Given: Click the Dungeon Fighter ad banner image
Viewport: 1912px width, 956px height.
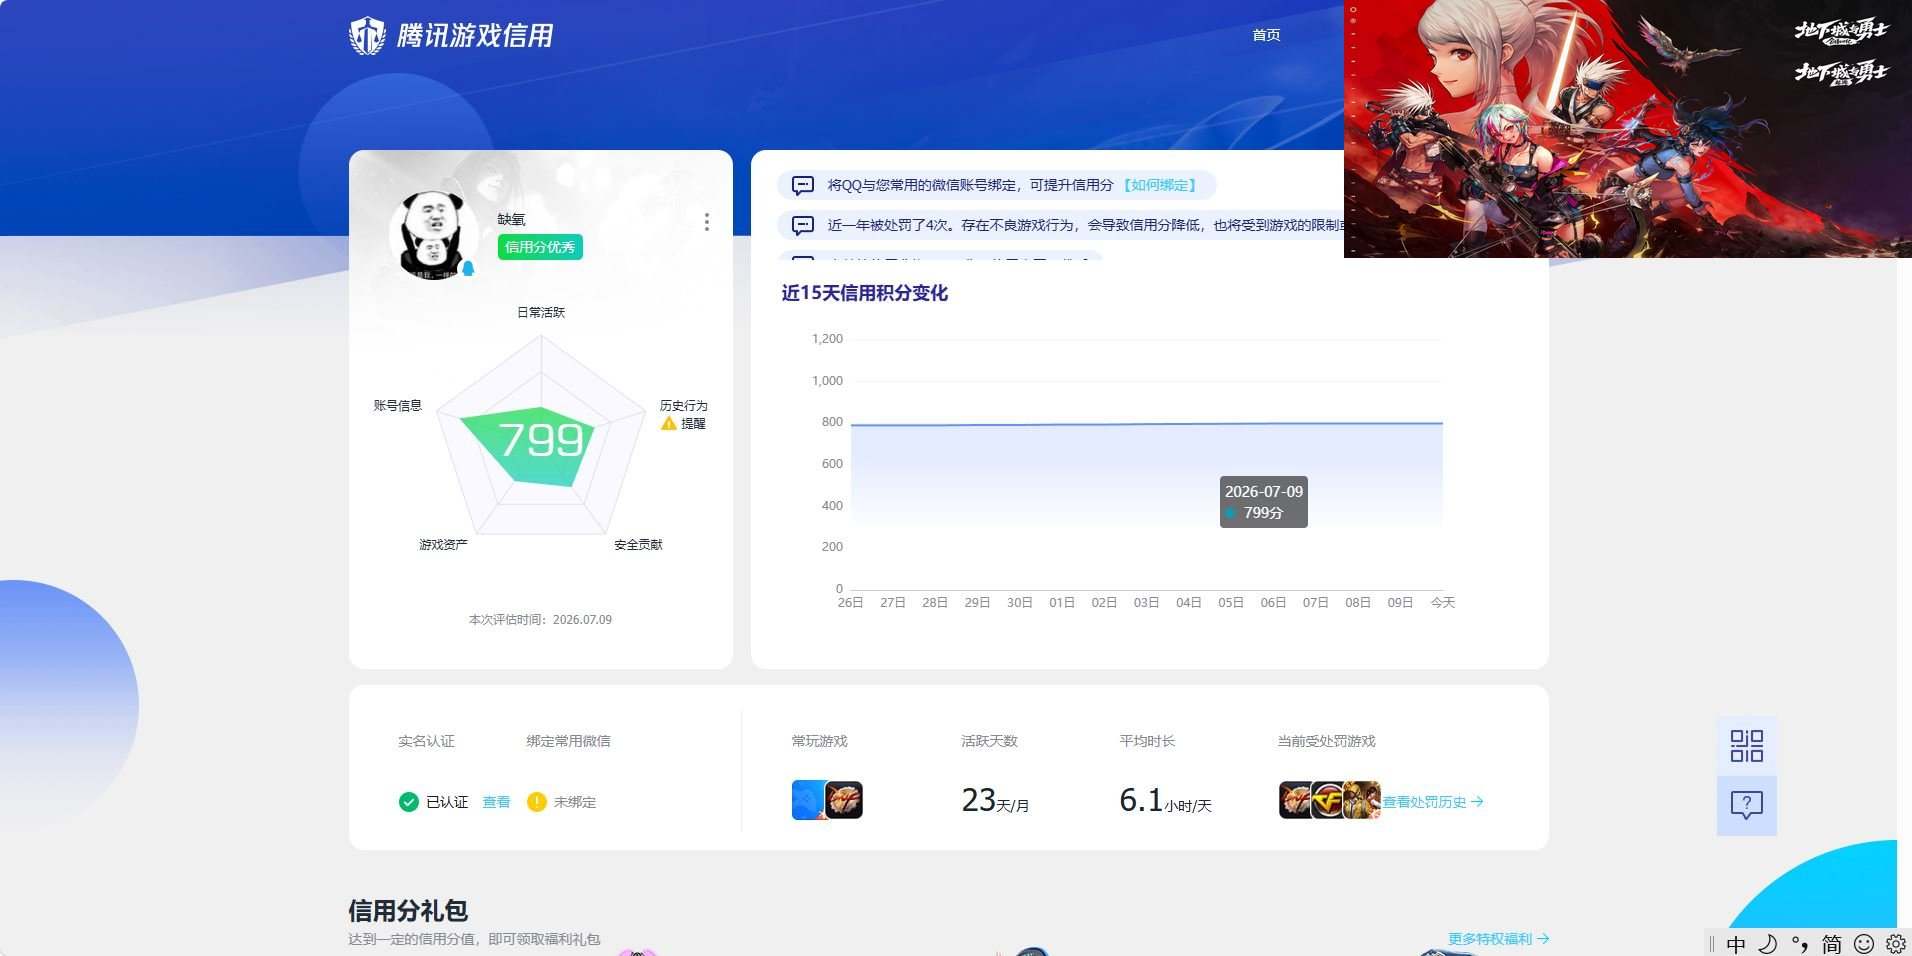Looking at the screenshot, I should (1628, 129).
